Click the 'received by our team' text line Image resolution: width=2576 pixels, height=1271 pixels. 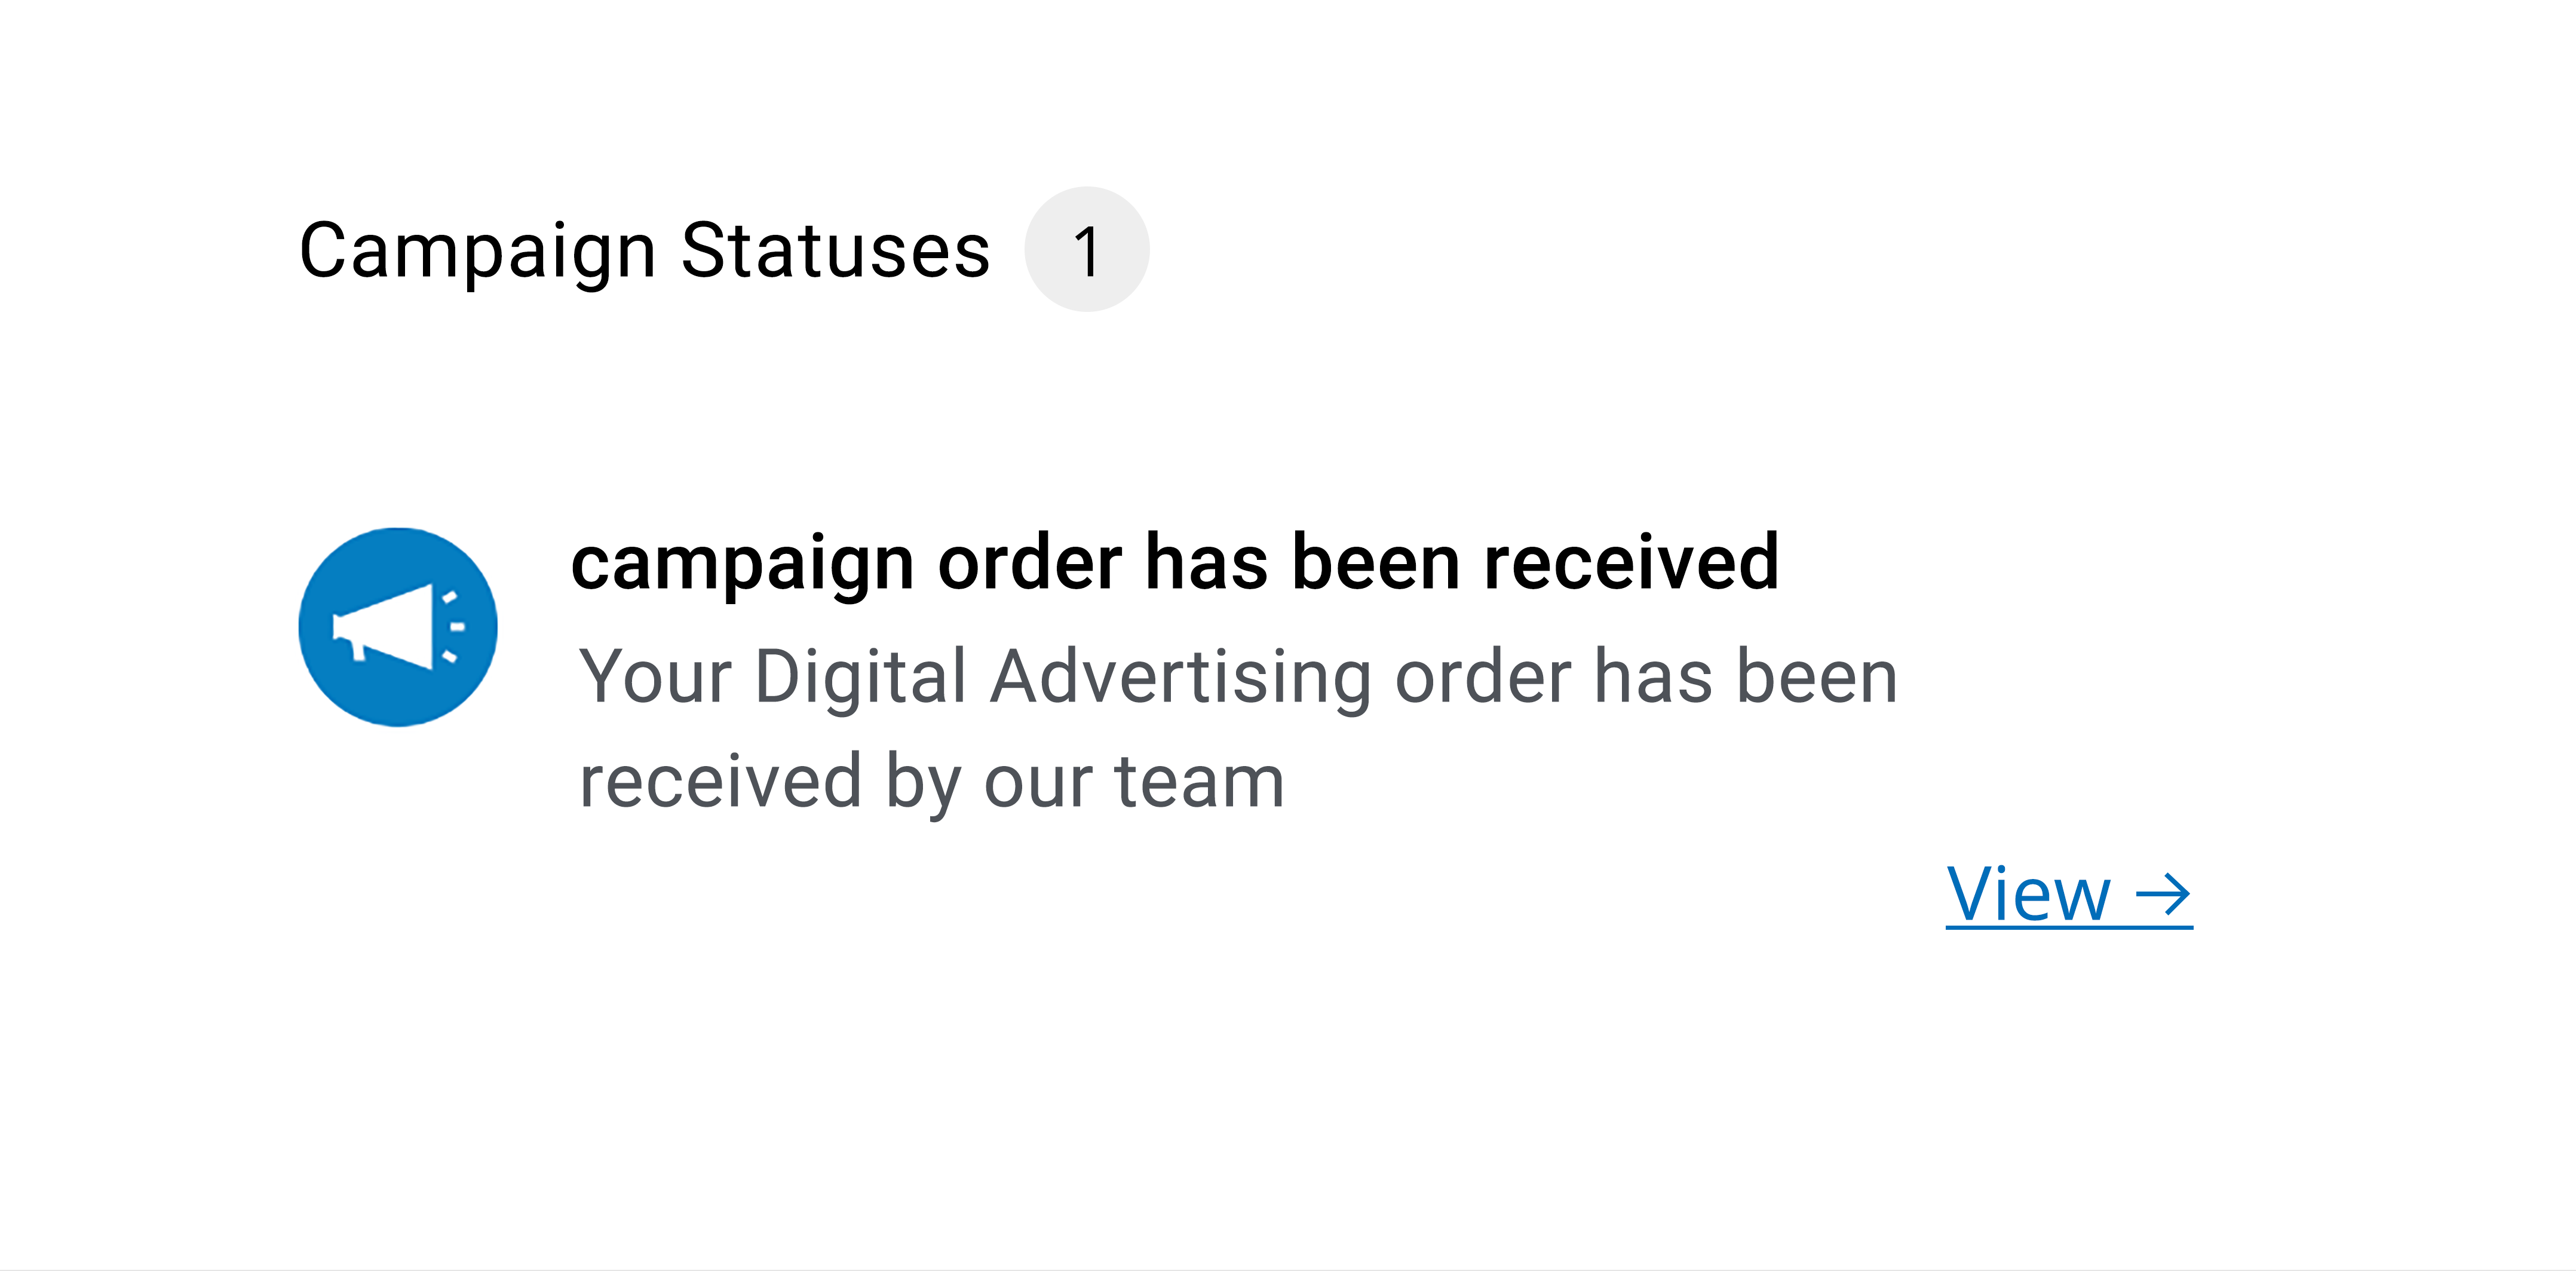pyautogui.click(x=932, y=781)
